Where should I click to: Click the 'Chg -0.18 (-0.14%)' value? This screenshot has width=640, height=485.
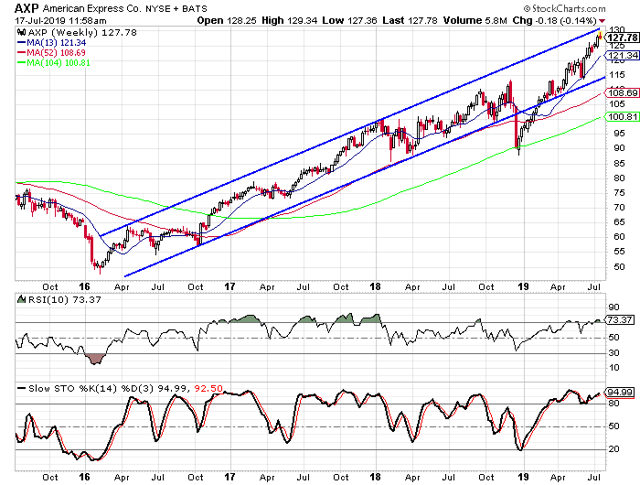click(x=555, y=20)
